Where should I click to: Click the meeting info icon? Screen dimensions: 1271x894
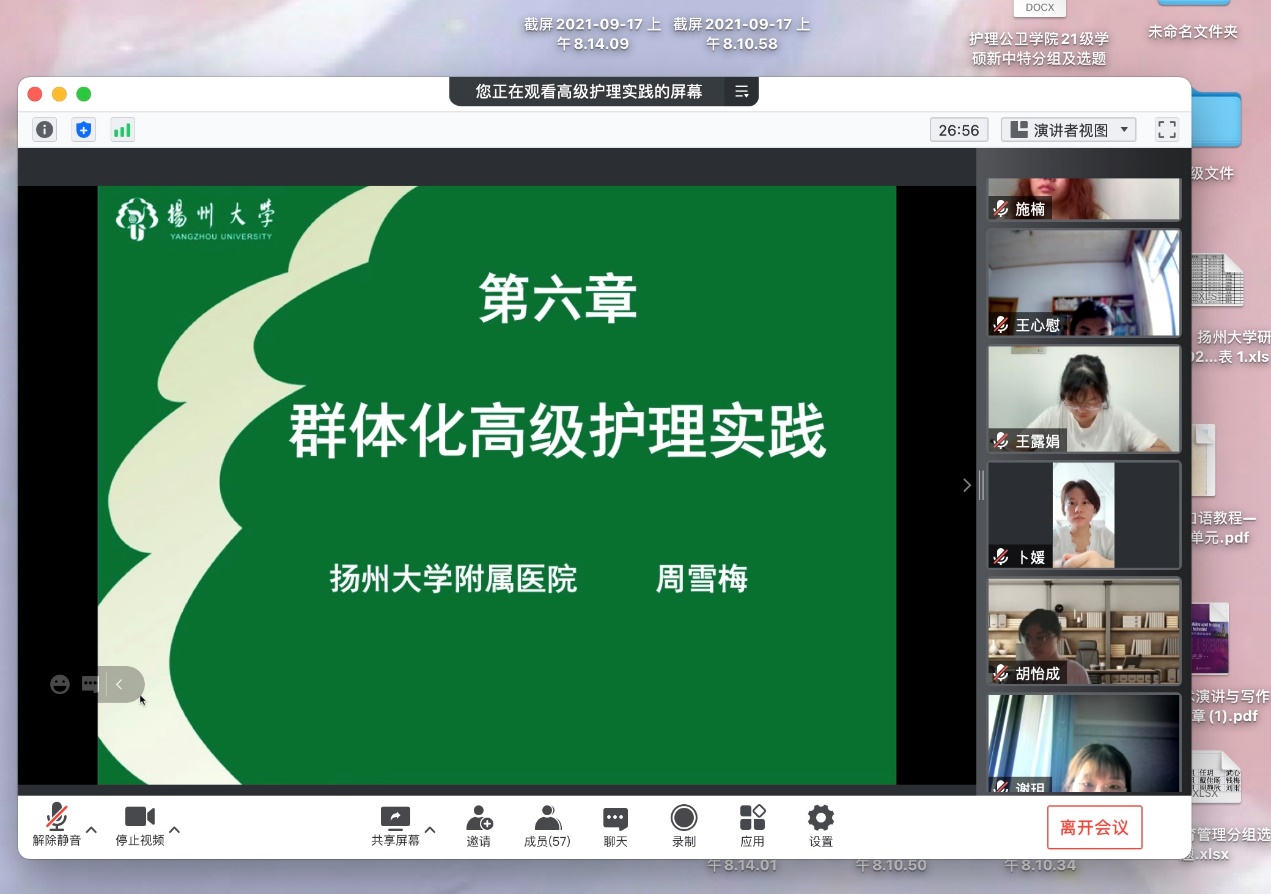(x=45, y=129)
